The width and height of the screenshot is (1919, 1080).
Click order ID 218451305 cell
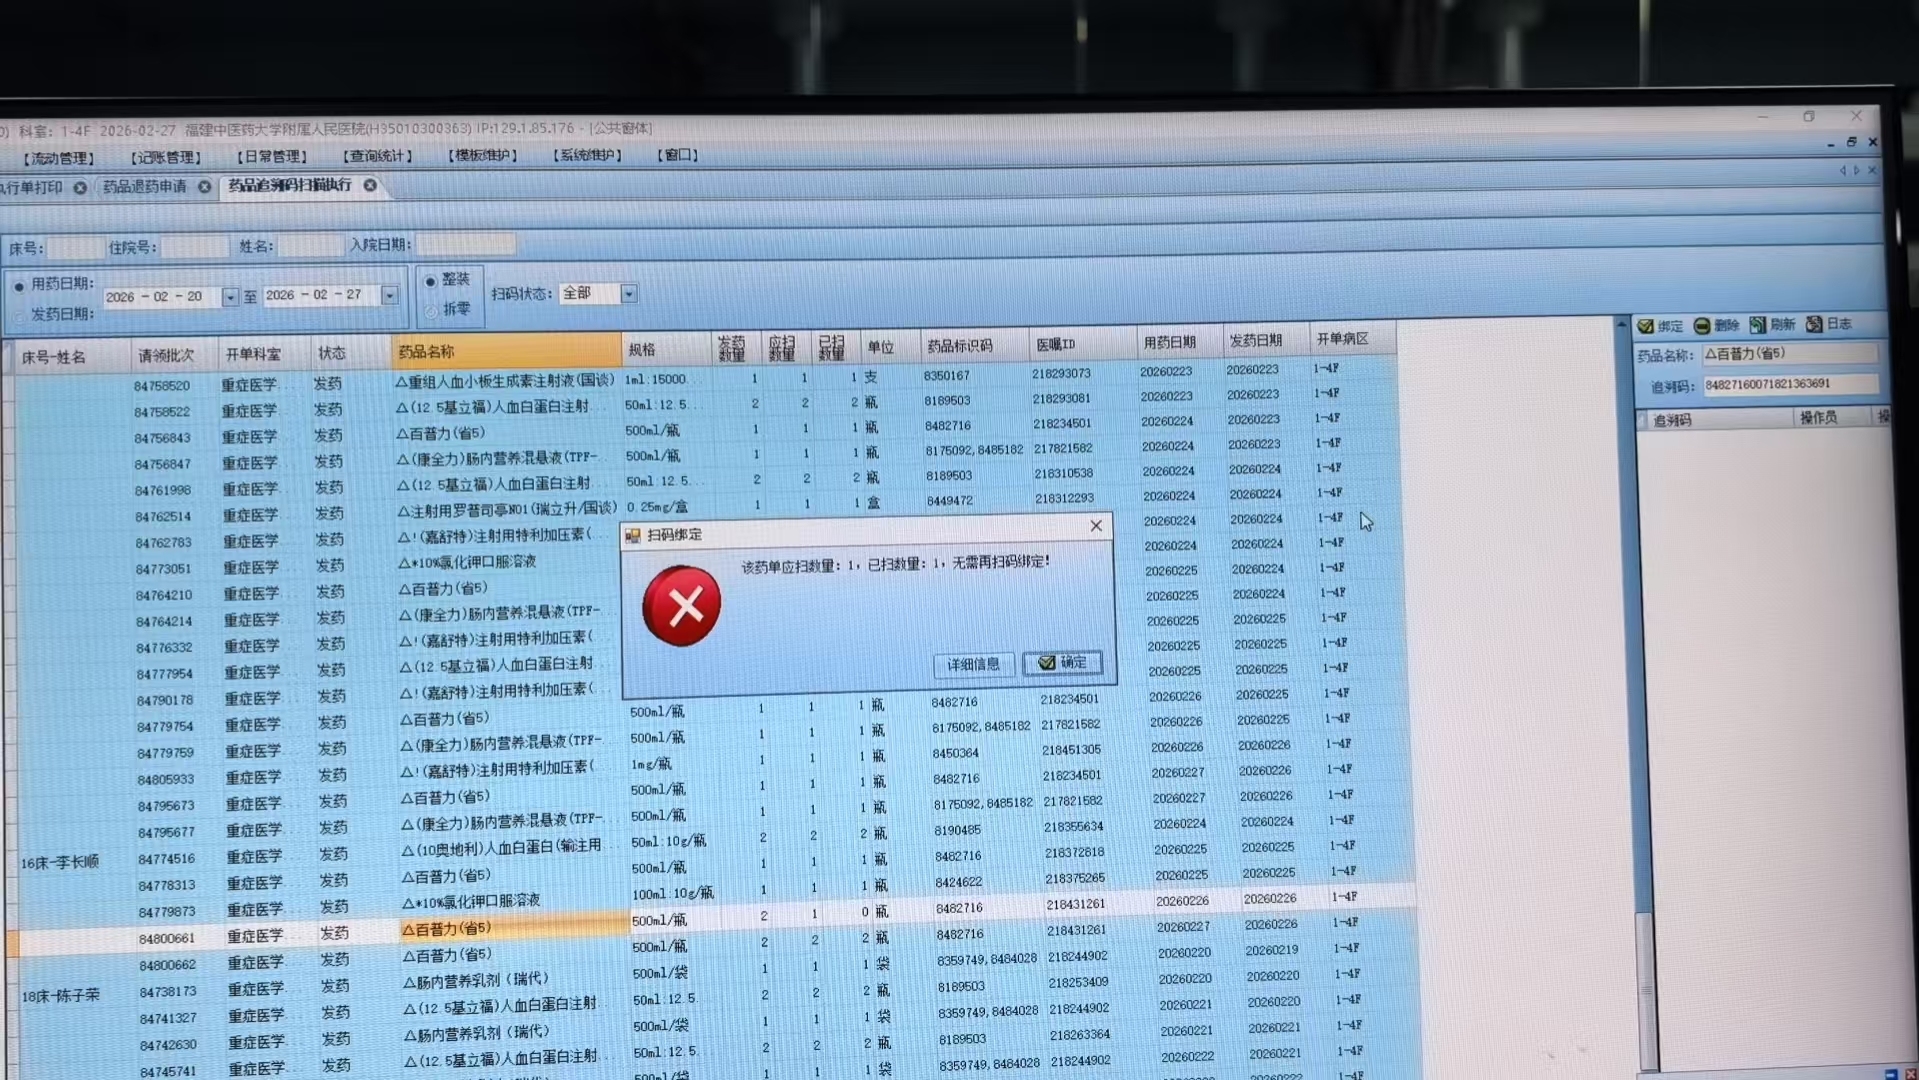coord(1071,750)
